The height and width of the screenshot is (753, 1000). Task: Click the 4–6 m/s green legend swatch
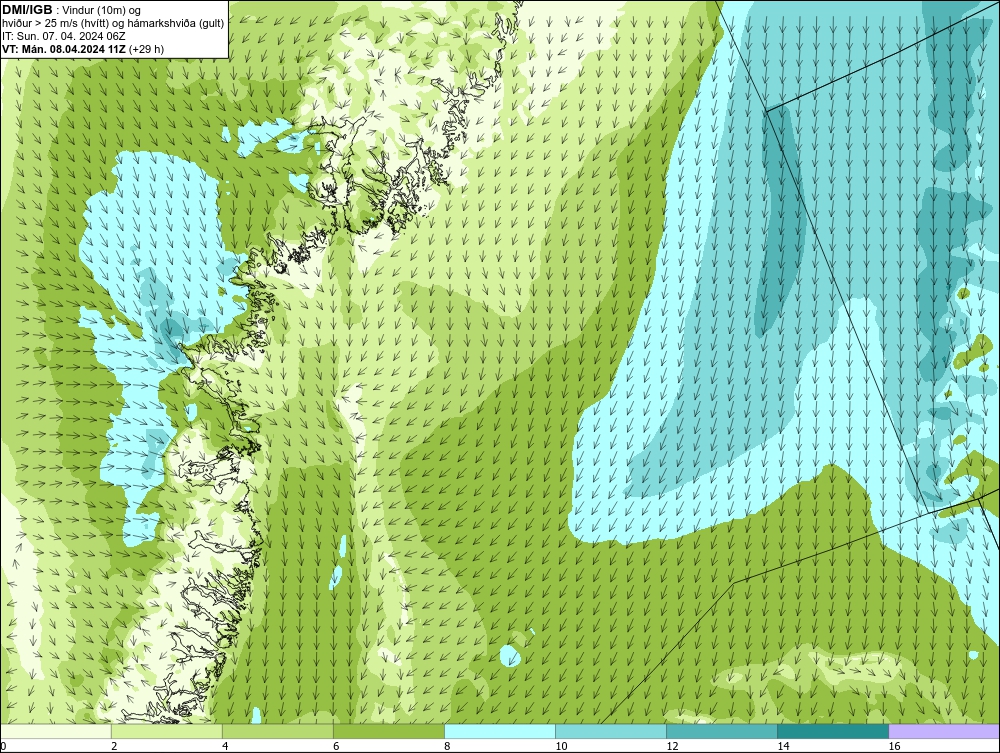278,731
